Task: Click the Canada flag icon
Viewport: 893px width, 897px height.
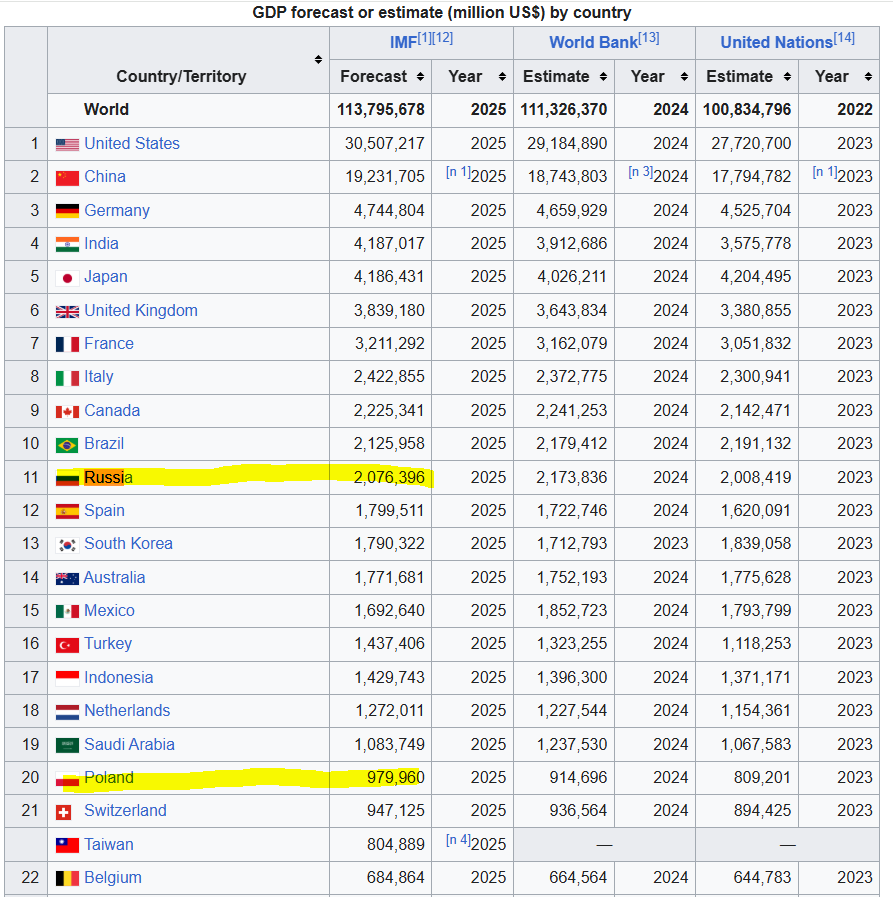Action: [67, 411]
